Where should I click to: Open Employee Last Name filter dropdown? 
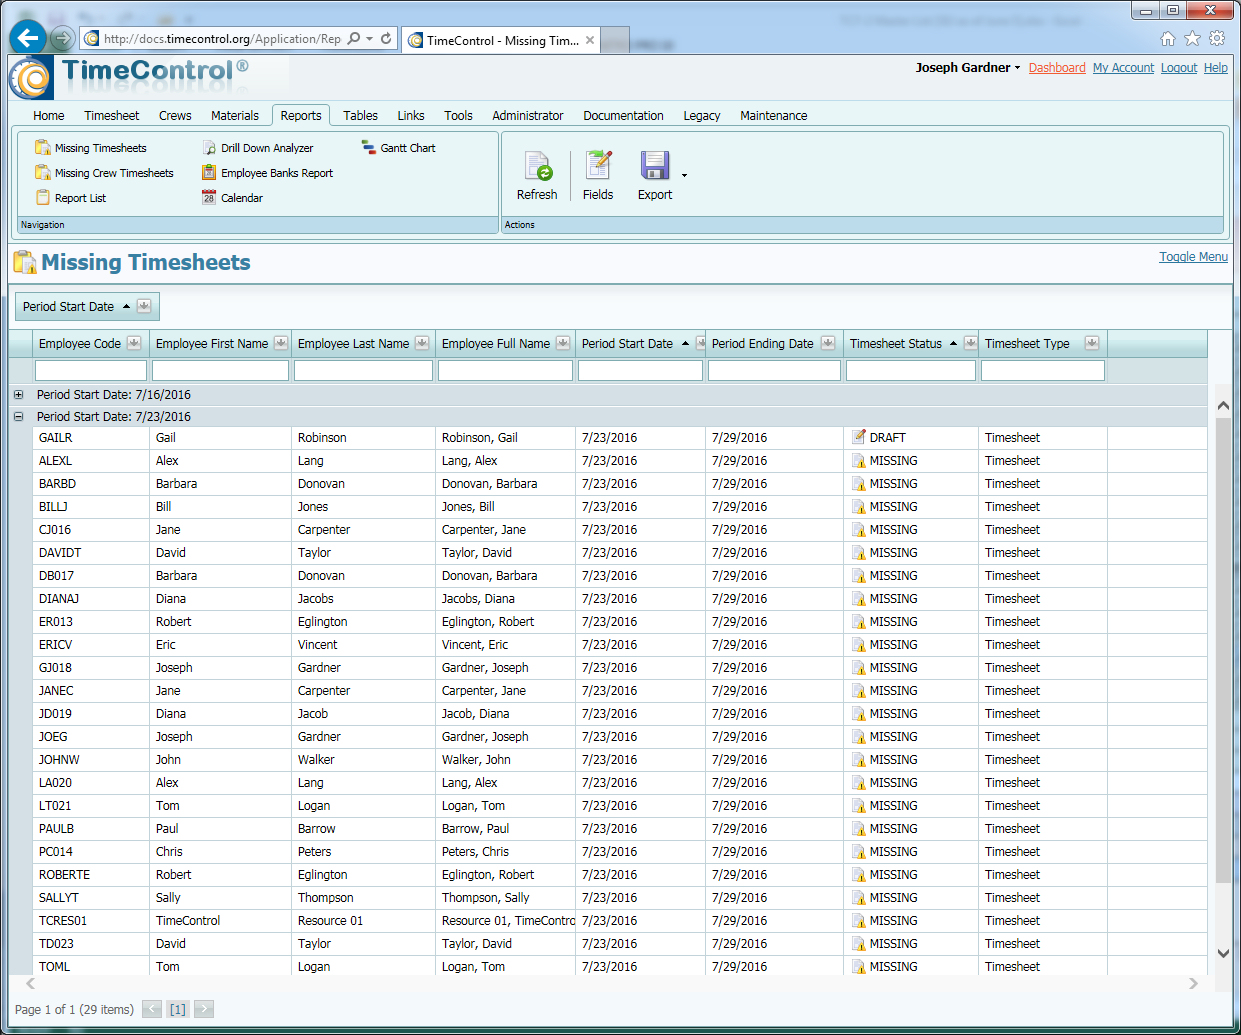point(422,343)
